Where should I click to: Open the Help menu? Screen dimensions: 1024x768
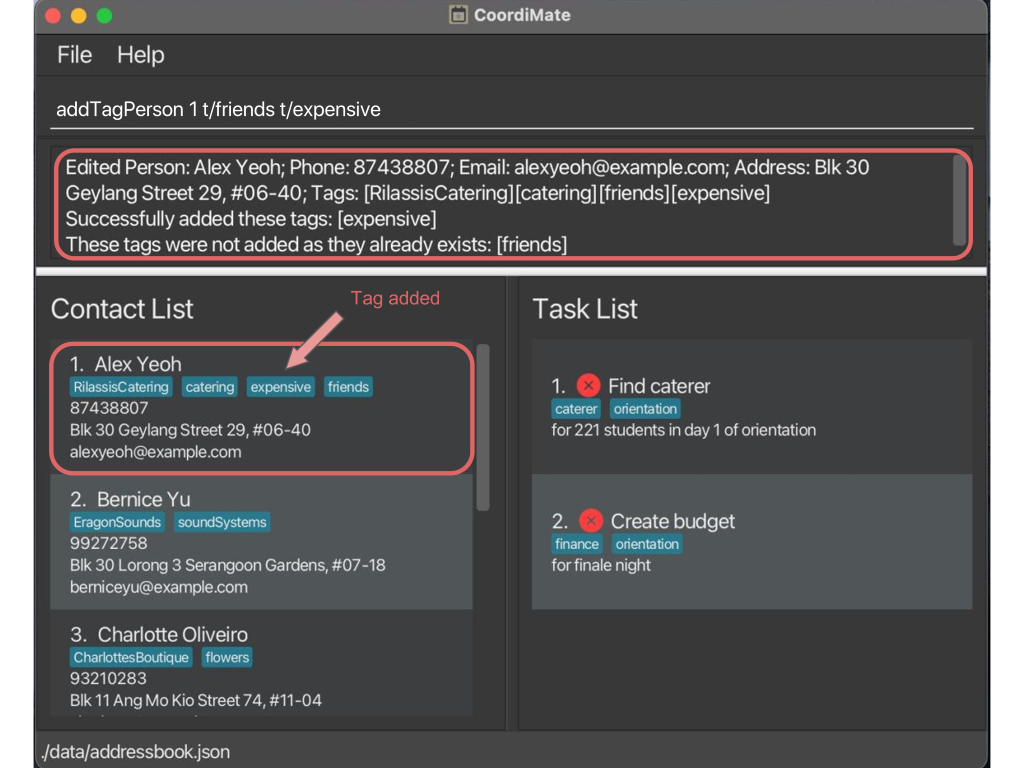pyautogui.click(x=140, y=55)
